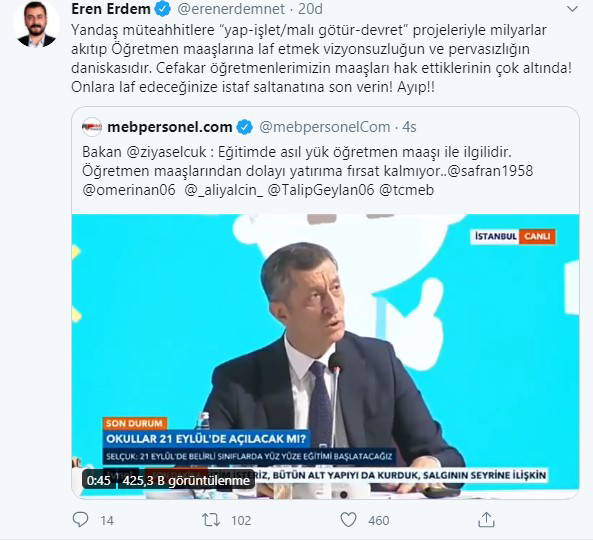Screen dimensions: 593x541
Task: Expand the tweet options chevron menu
Action: pyautogui.click(x=573, y=9)
